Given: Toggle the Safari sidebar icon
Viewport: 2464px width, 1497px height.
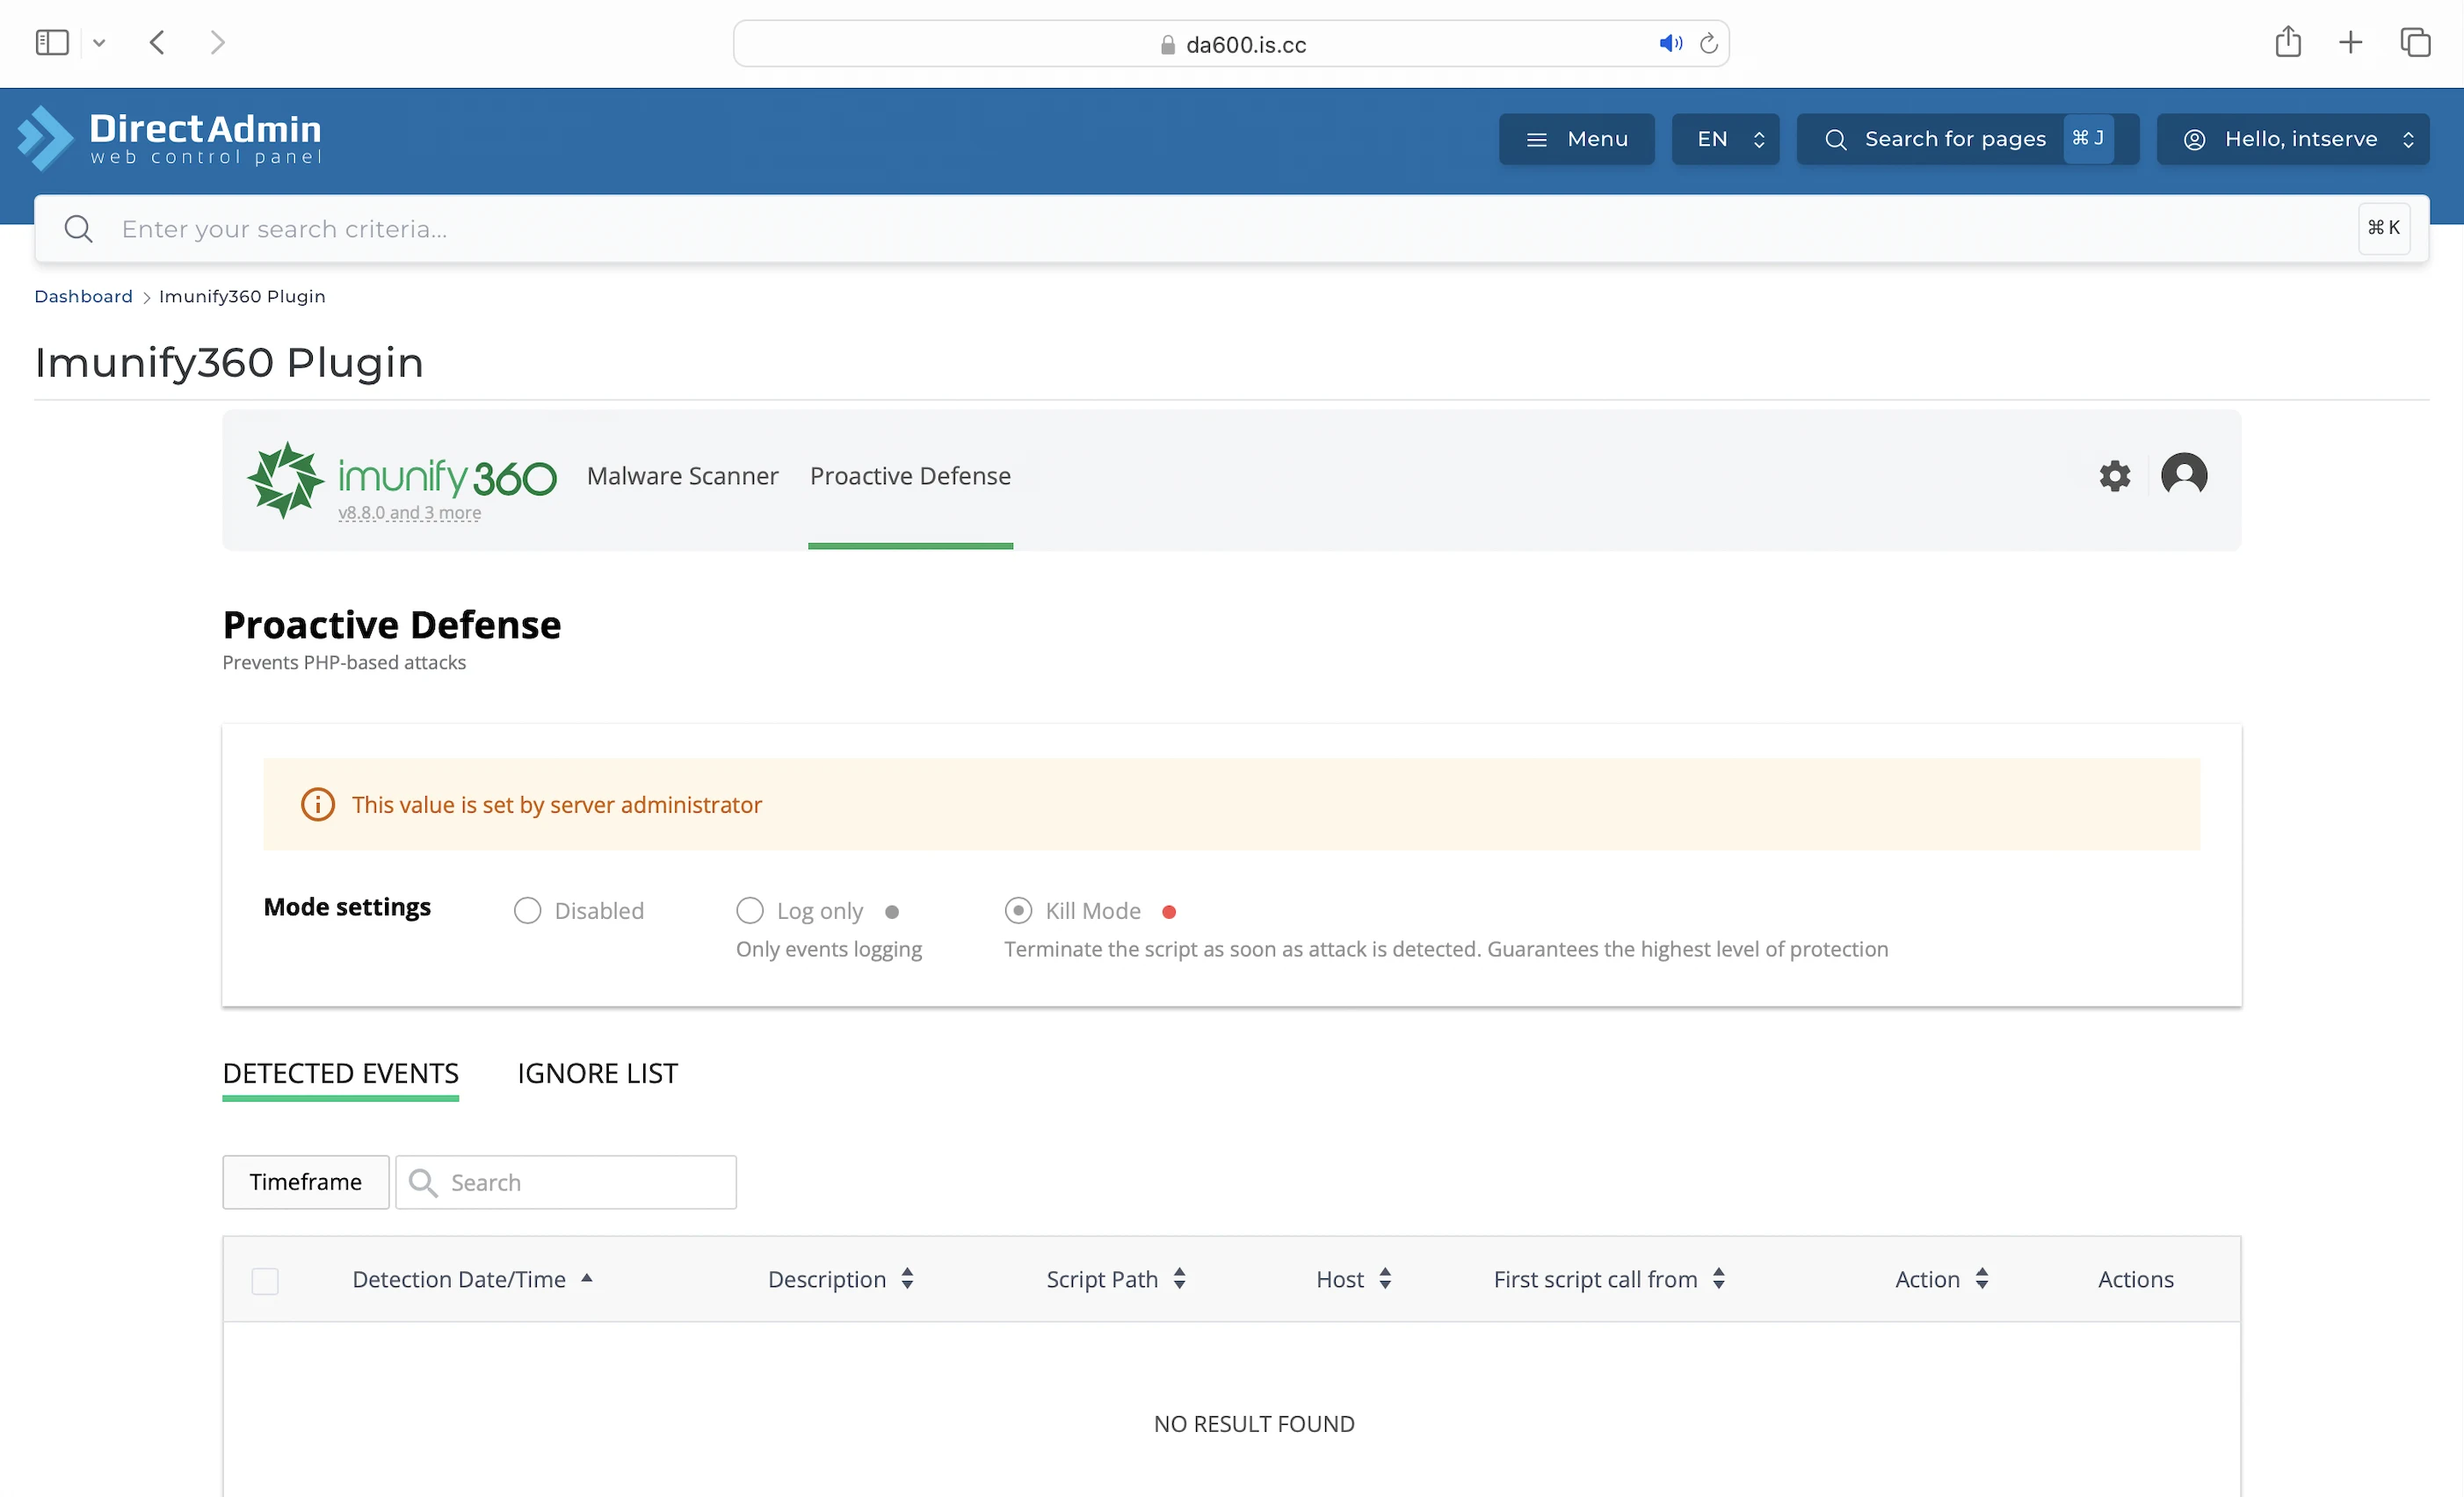Looking at the screenshot, I should tap(52, 42).
